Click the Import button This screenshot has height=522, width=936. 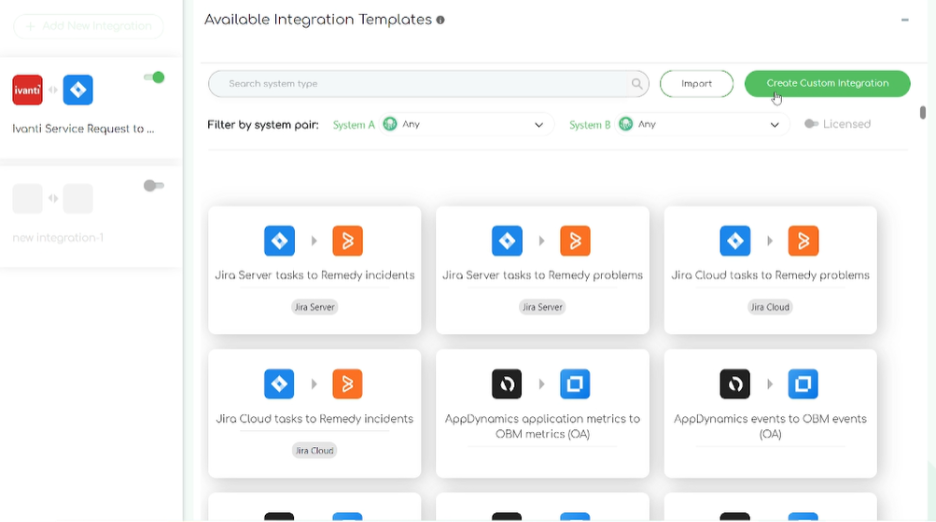click(x=697, y=84)
